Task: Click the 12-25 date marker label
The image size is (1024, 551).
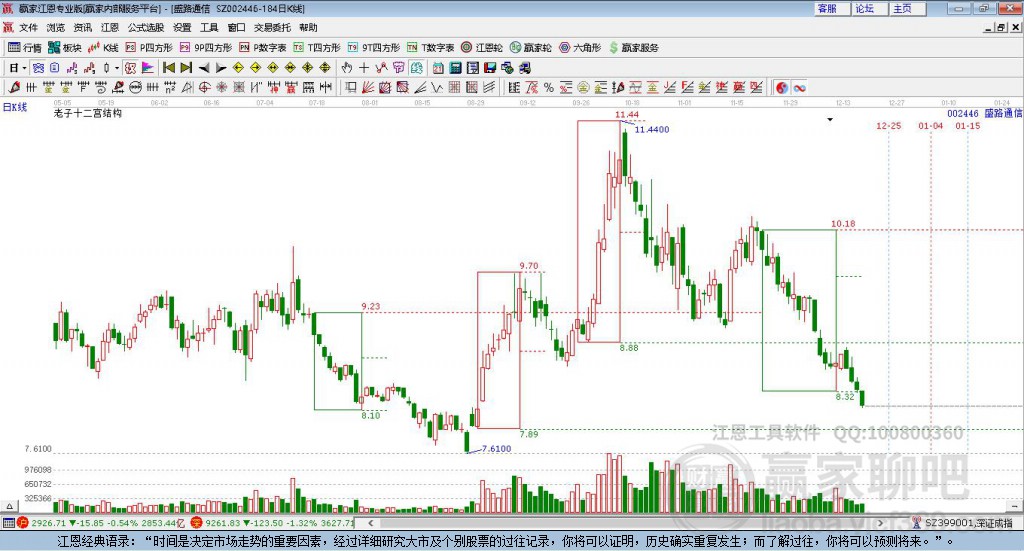Action: (889, 126)
